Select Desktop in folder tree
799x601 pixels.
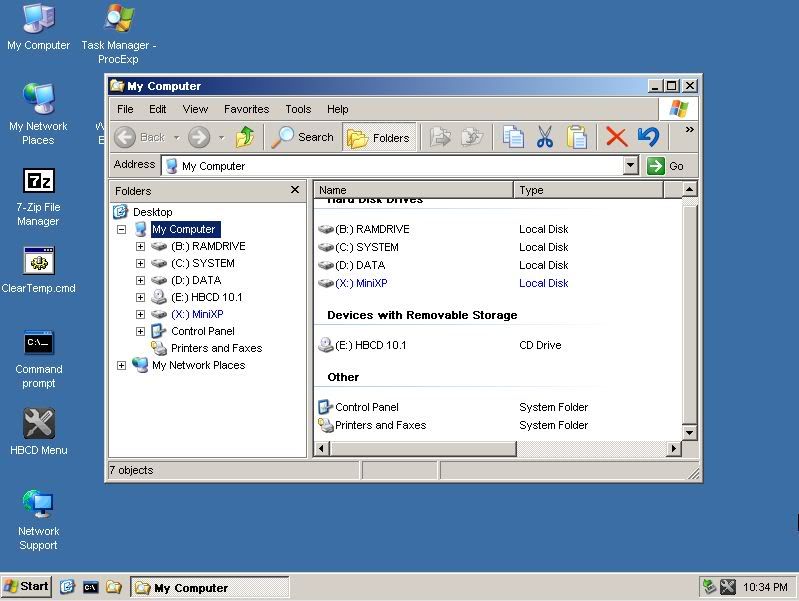tap(152, 212)
